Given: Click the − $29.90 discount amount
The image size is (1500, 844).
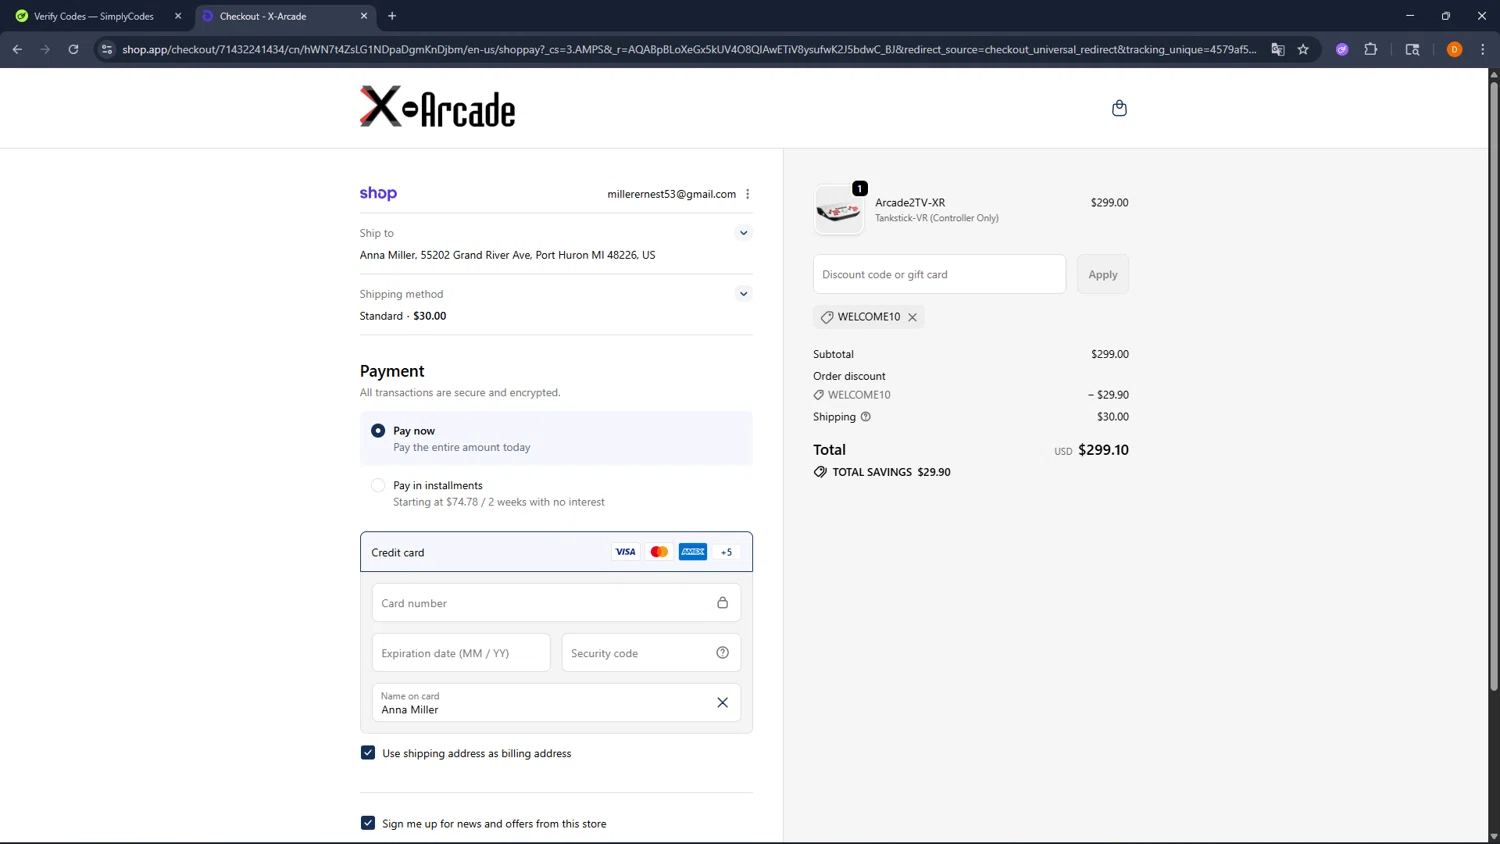Looking at the screenshot, I should pyautogui.click(x=1108, y=395).
